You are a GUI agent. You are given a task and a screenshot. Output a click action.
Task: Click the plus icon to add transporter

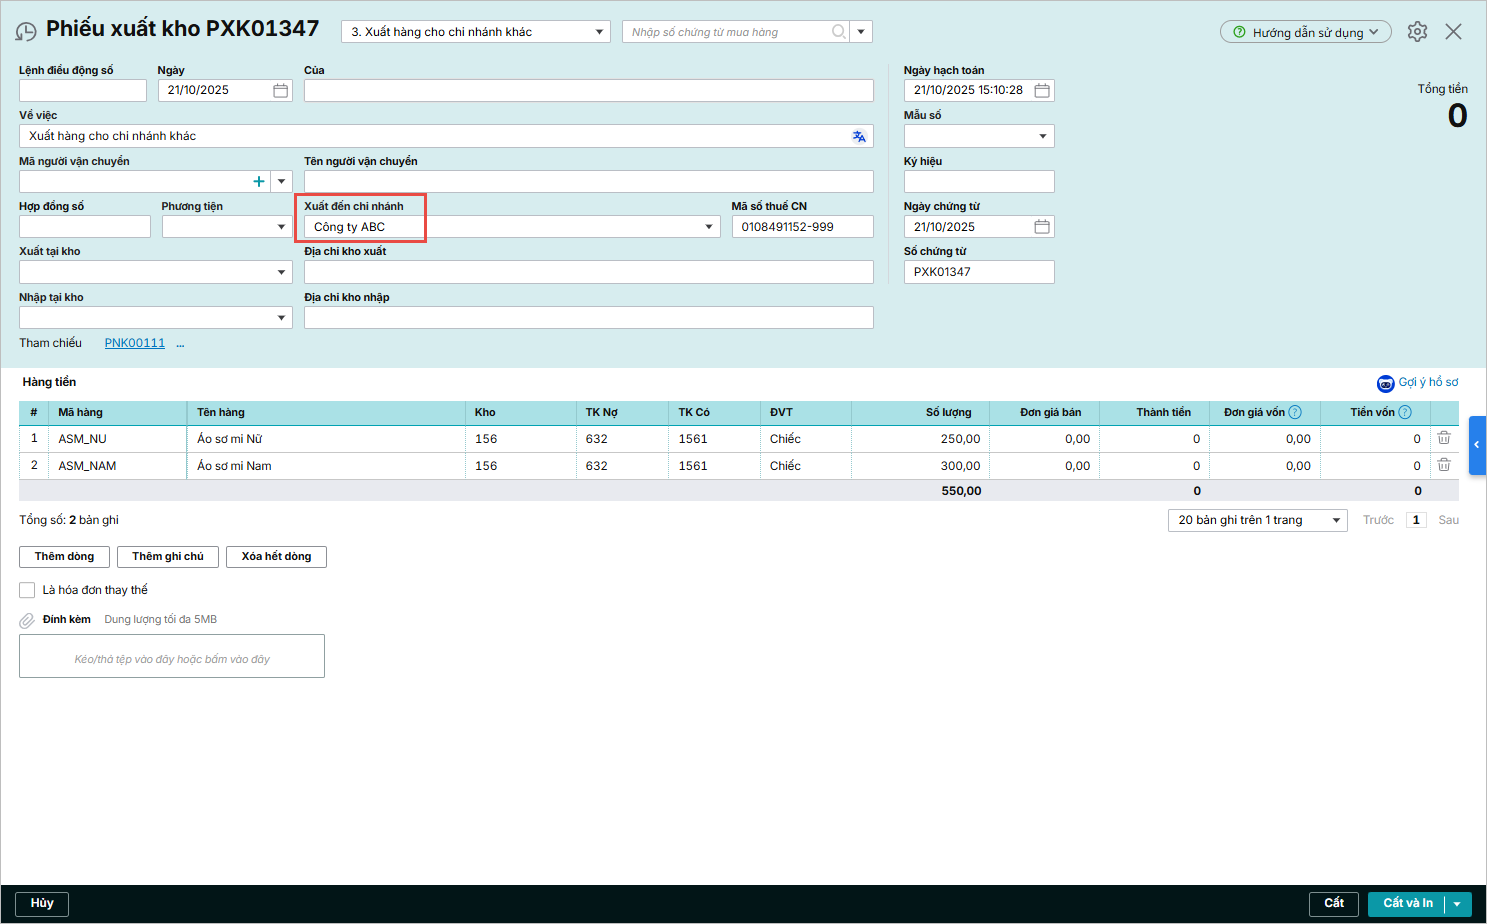tap(259, 182)
